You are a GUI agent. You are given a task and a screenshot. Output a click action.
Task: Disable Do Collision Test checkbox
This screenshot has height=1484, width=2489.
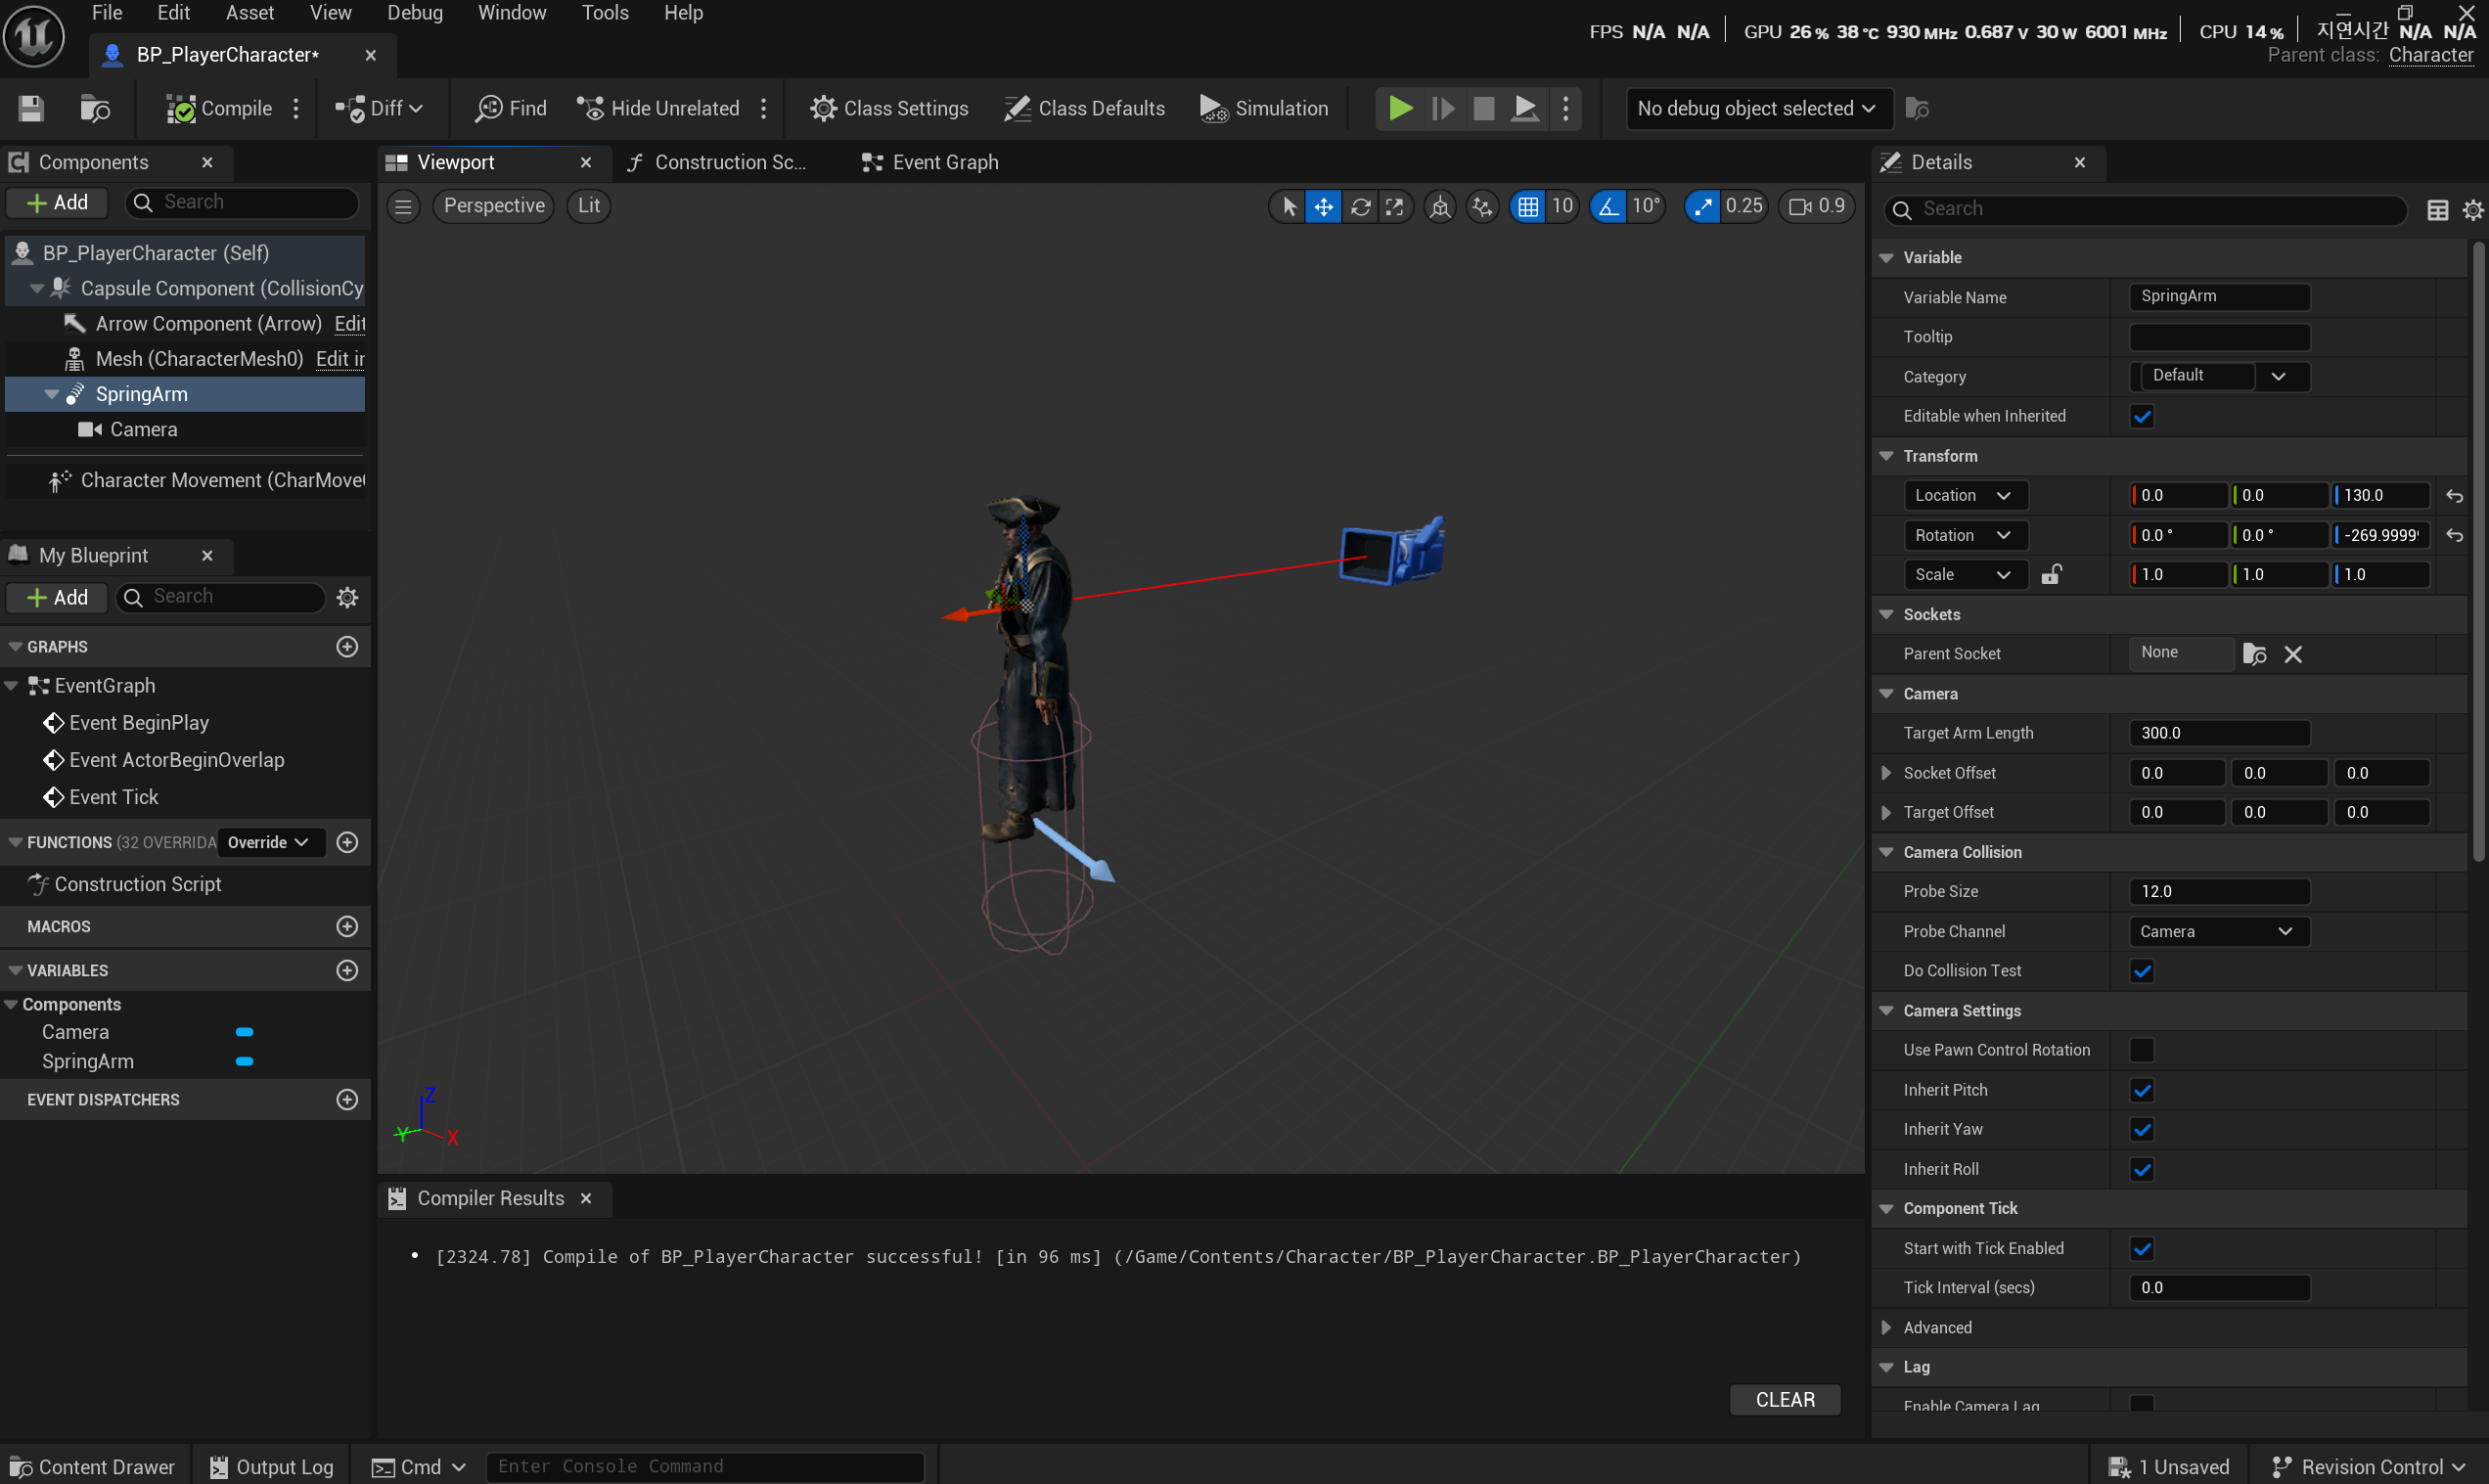click(2141, 971)
